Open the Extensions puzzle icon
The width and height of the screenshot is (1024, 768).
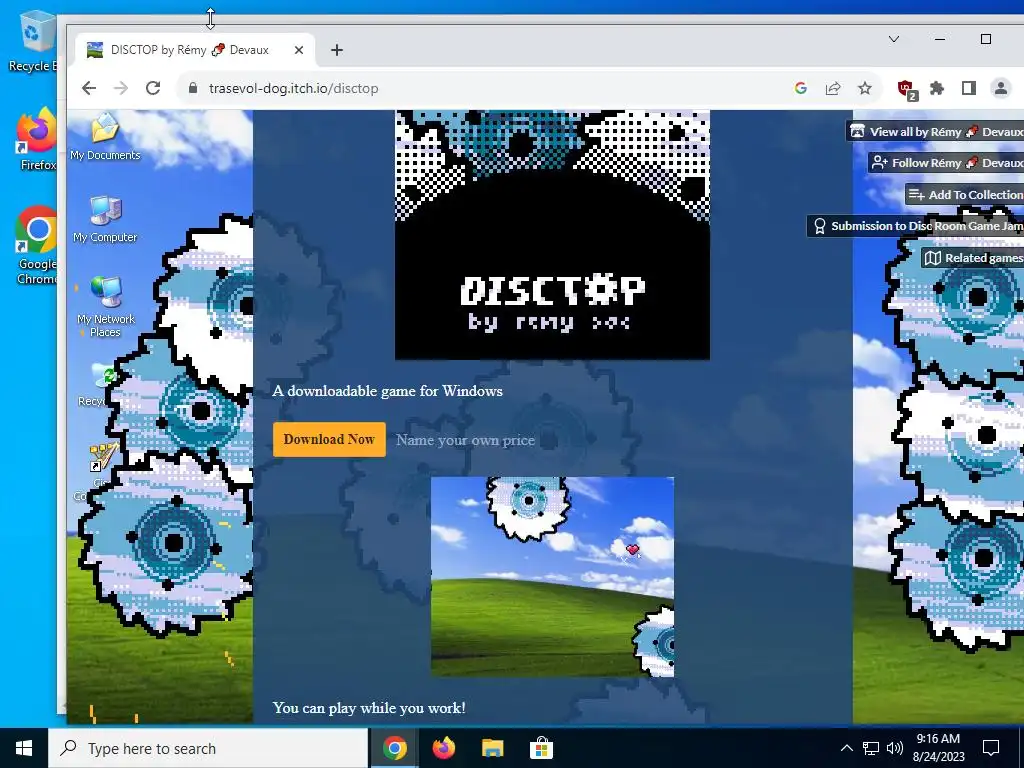click(x=937, y=88)
